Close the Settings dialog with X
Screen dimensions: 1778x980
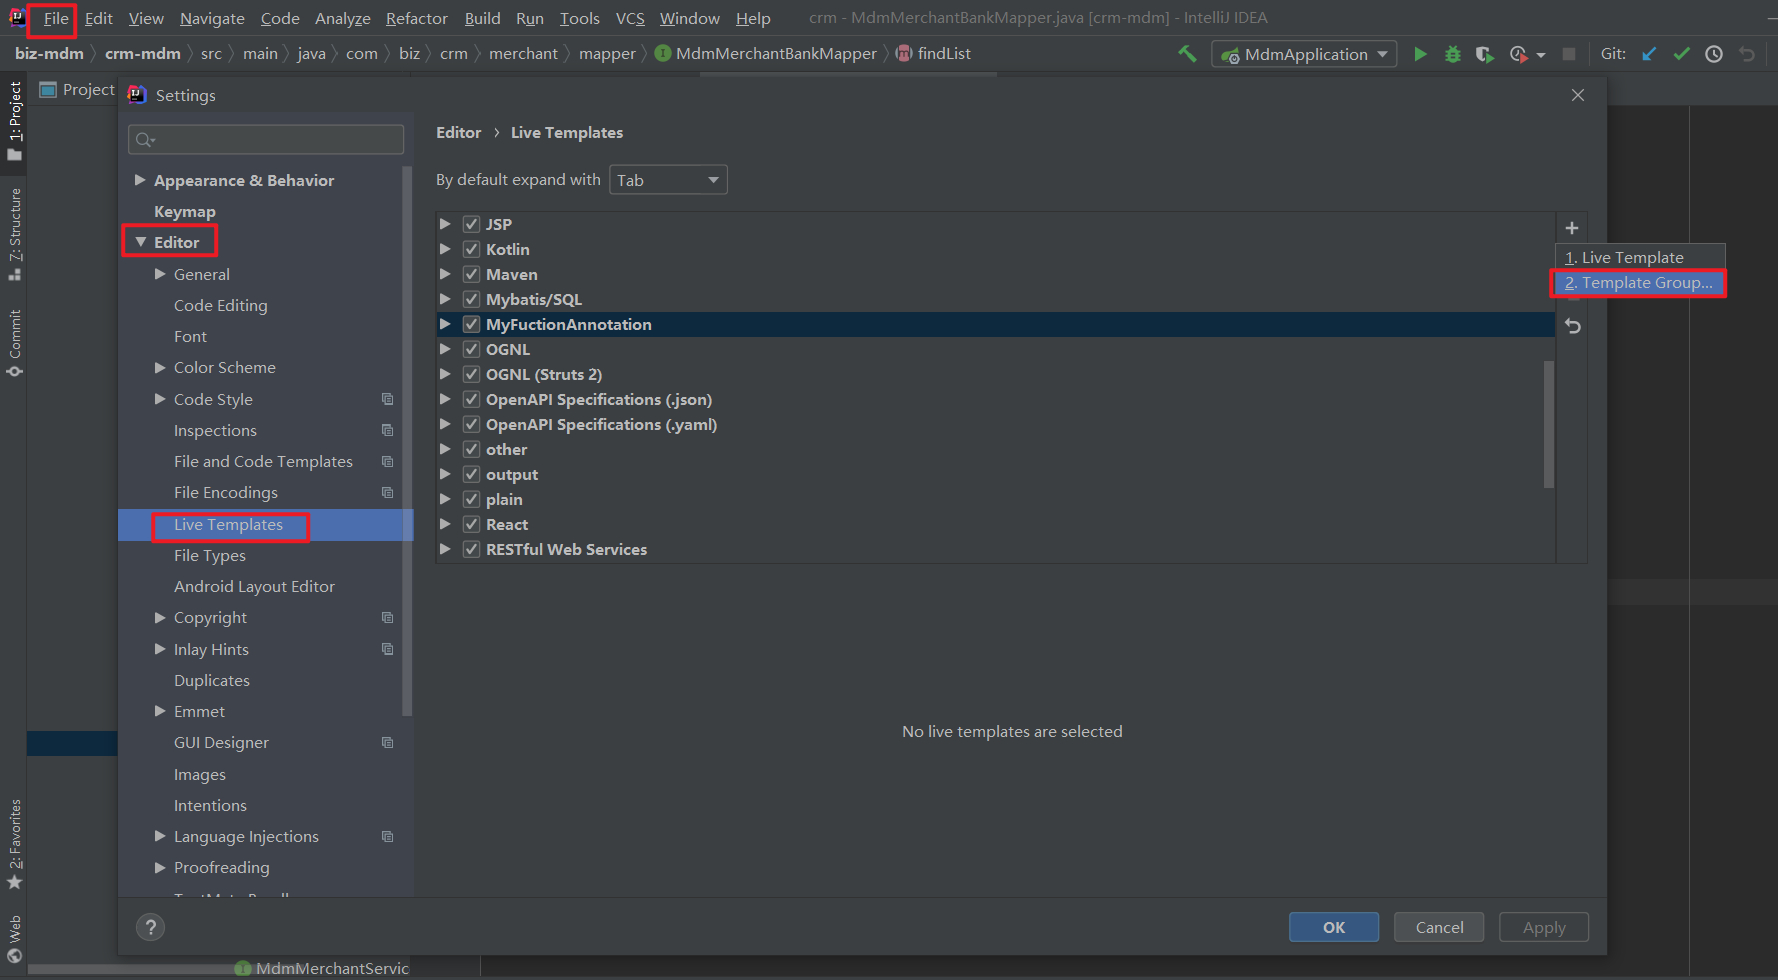1578,95
